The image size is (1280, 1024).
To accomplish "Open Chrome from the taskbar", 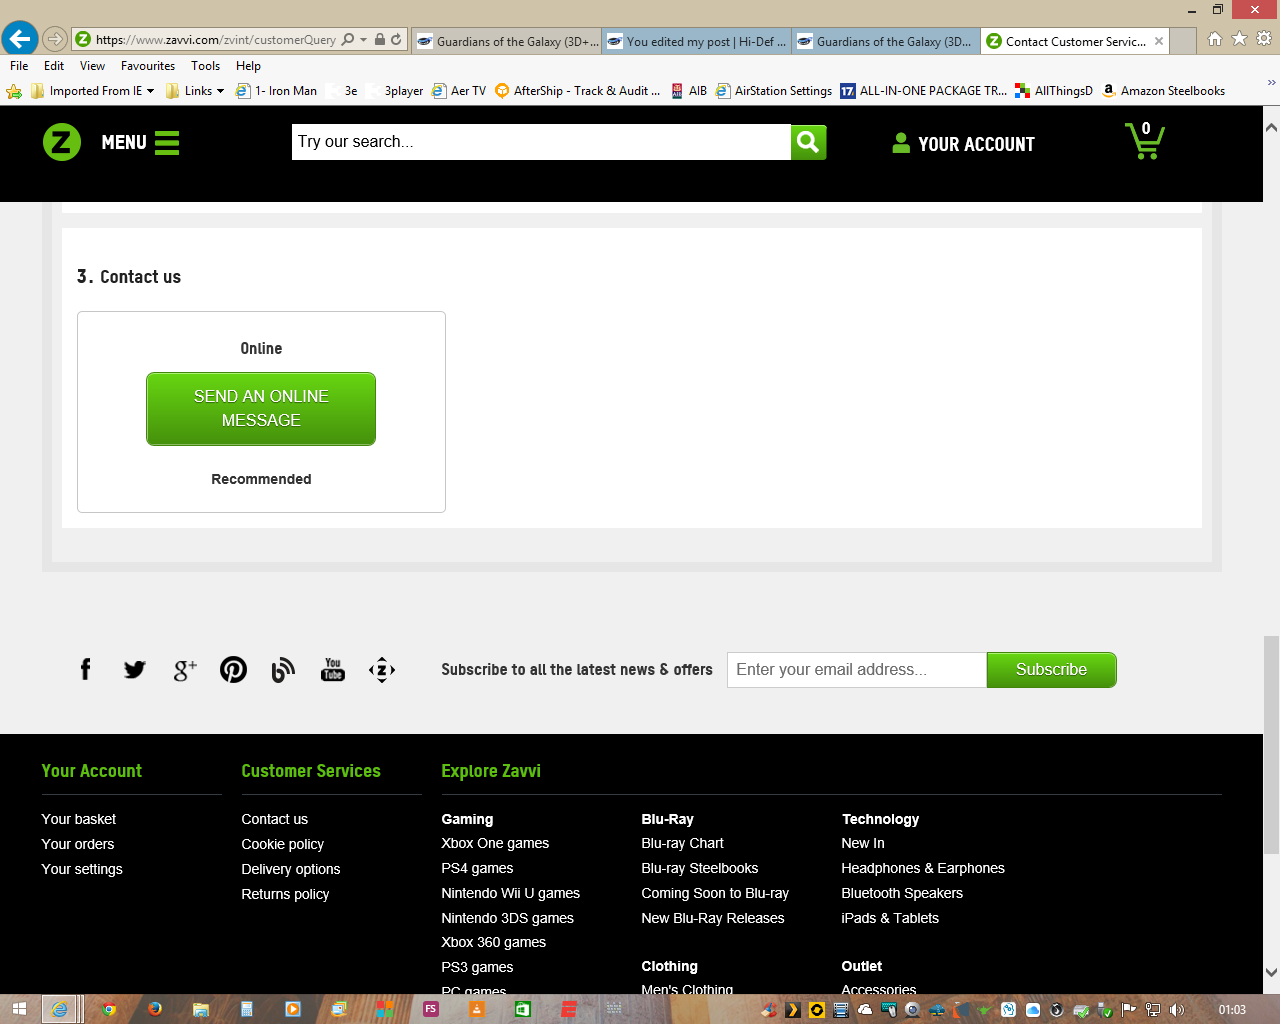I will 109,1009.
